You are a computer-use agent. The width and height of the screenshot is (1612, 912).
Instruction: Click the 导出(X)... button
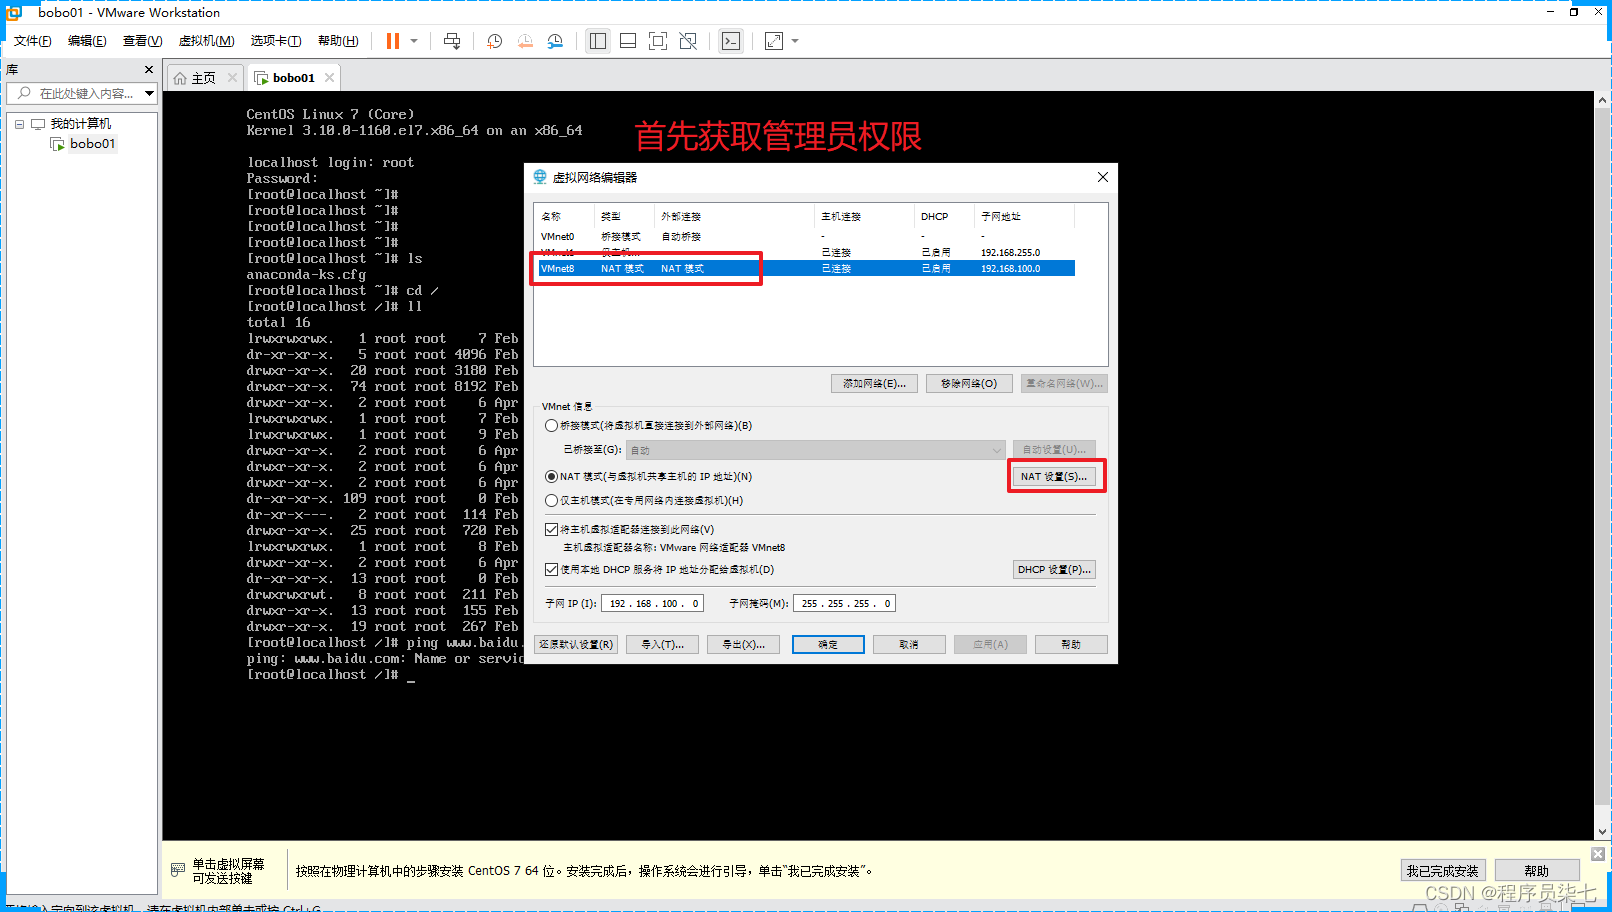point(743,645)
